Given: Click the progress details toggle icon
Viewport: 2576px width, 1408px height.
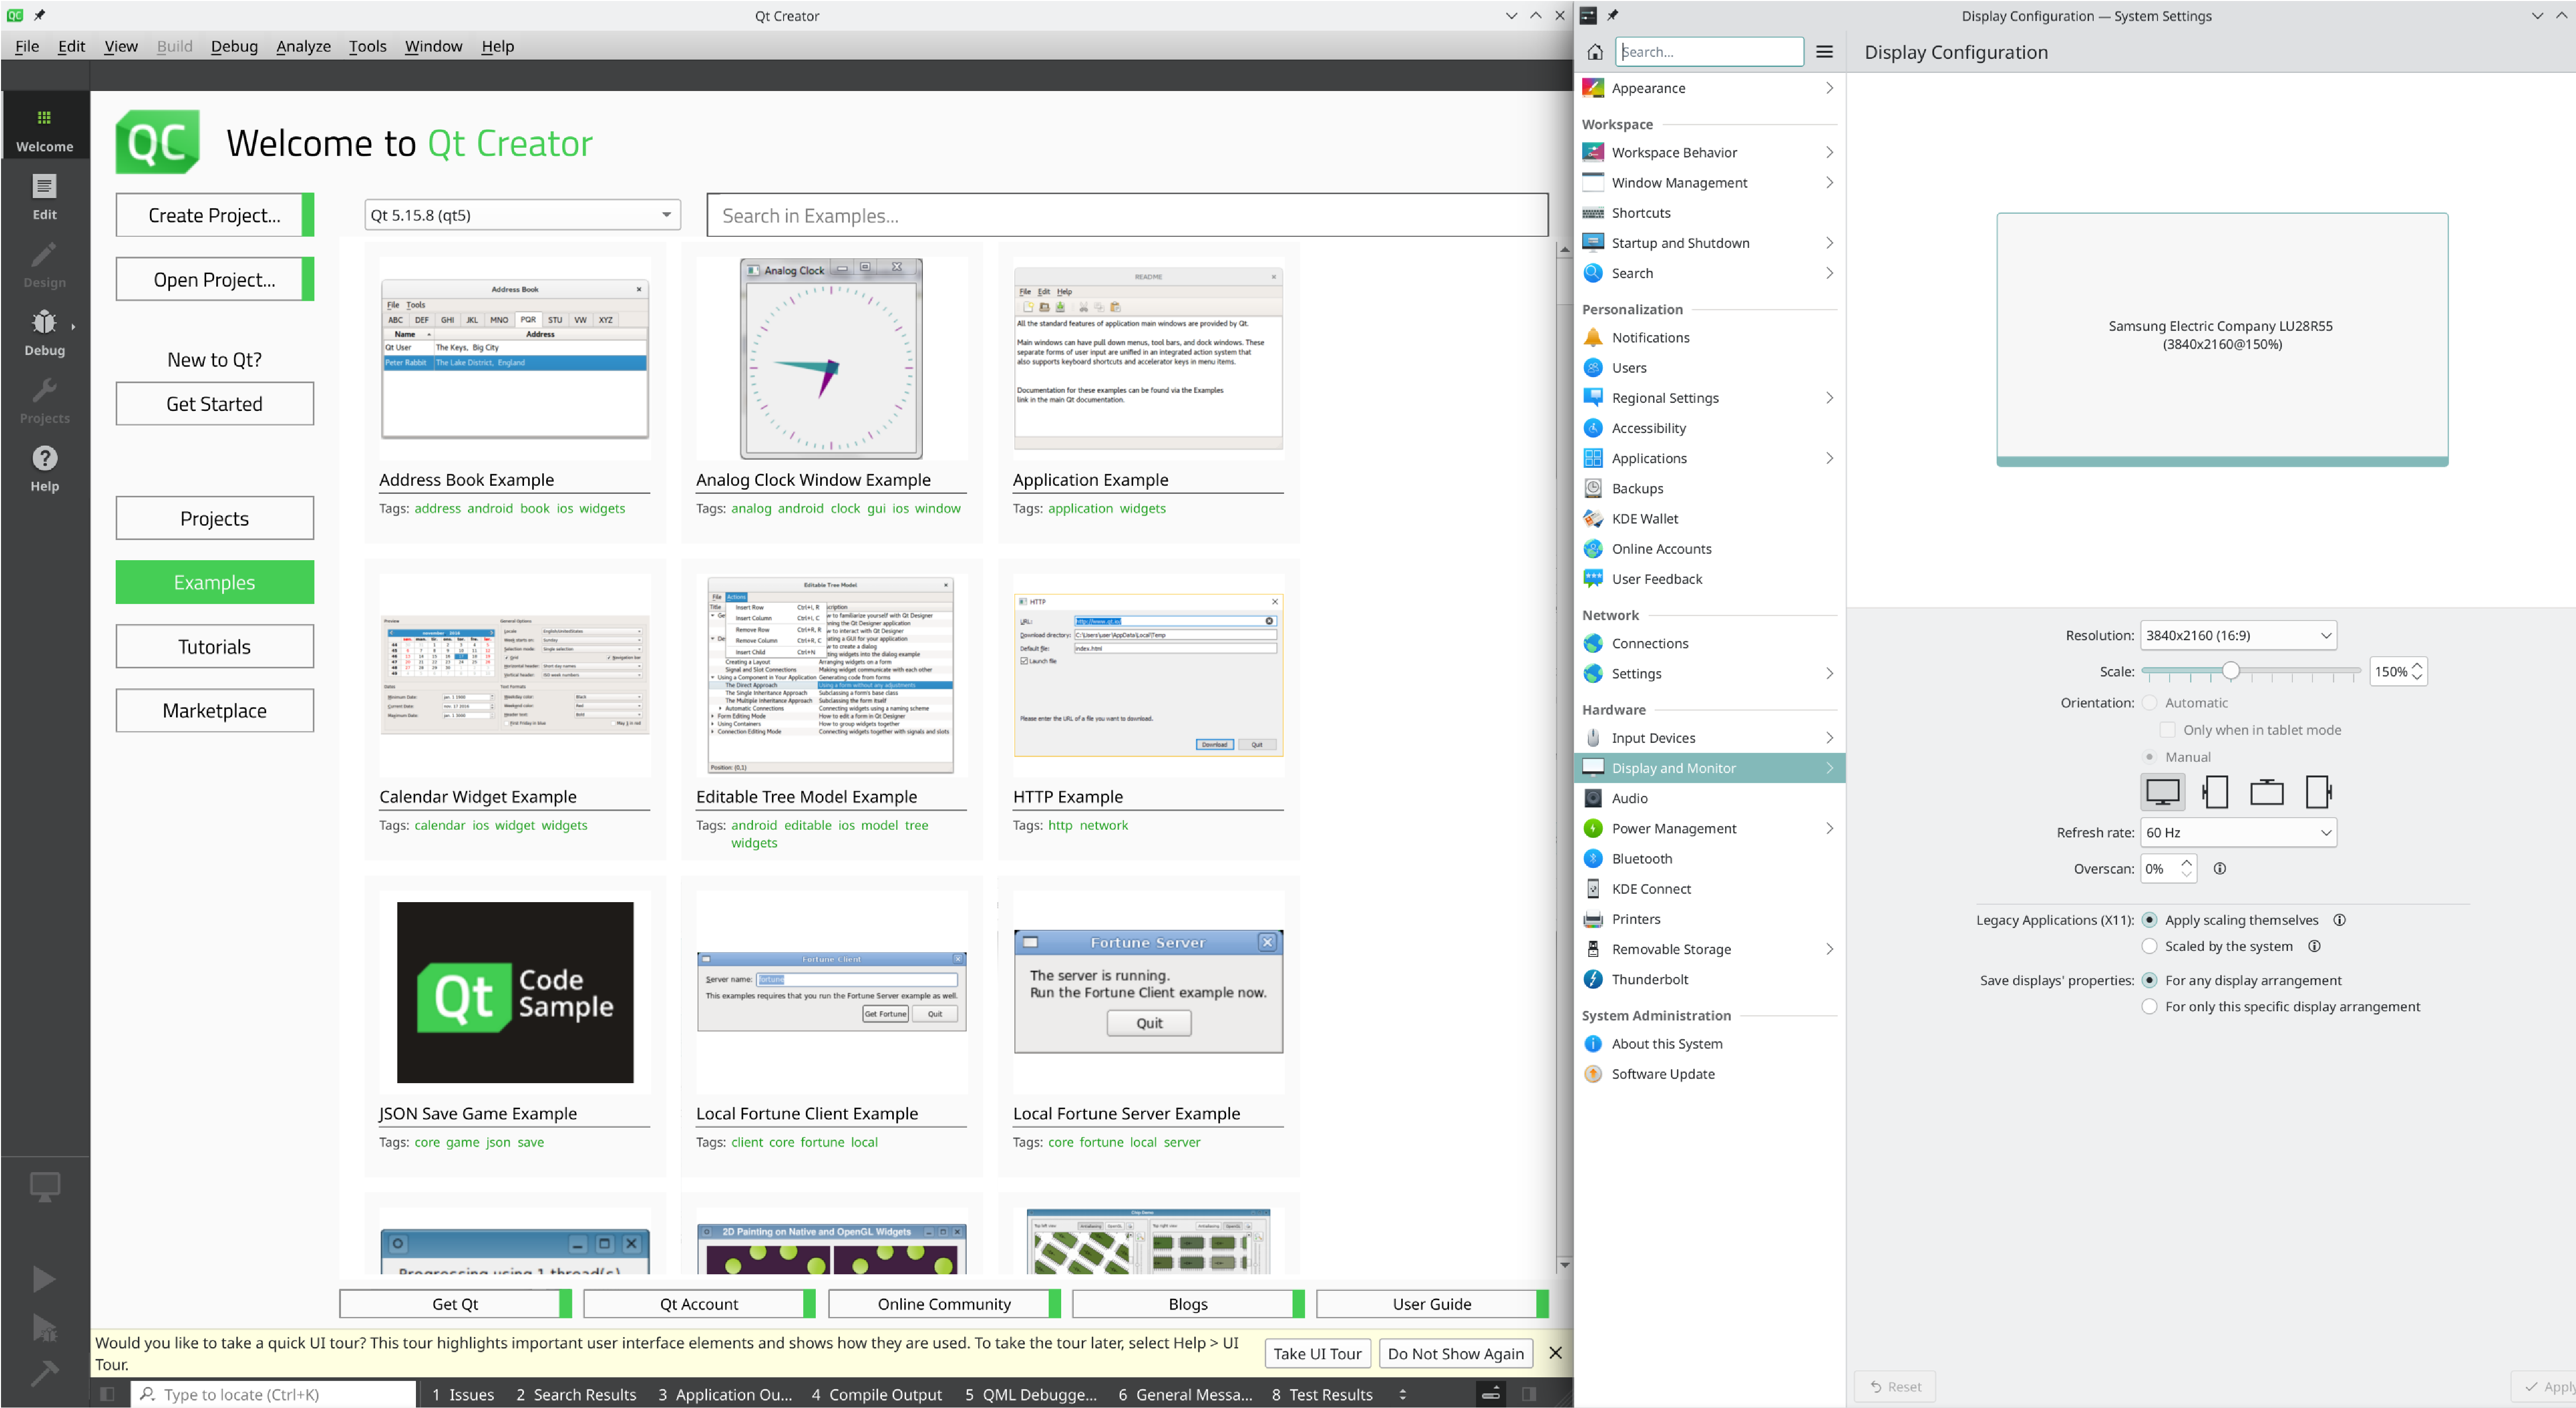Looking at the screenshot, I should click(1490, 1394).
